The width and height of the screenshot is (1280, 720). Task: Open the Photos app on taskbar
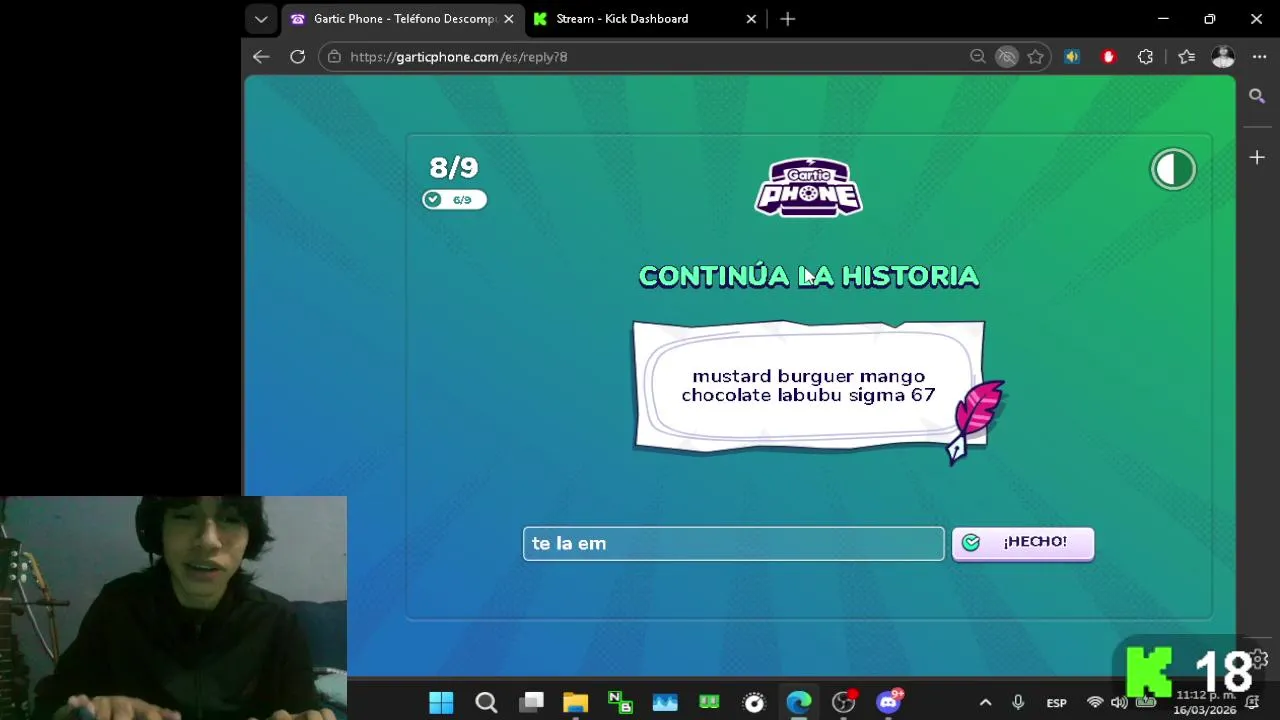[665, 702]
